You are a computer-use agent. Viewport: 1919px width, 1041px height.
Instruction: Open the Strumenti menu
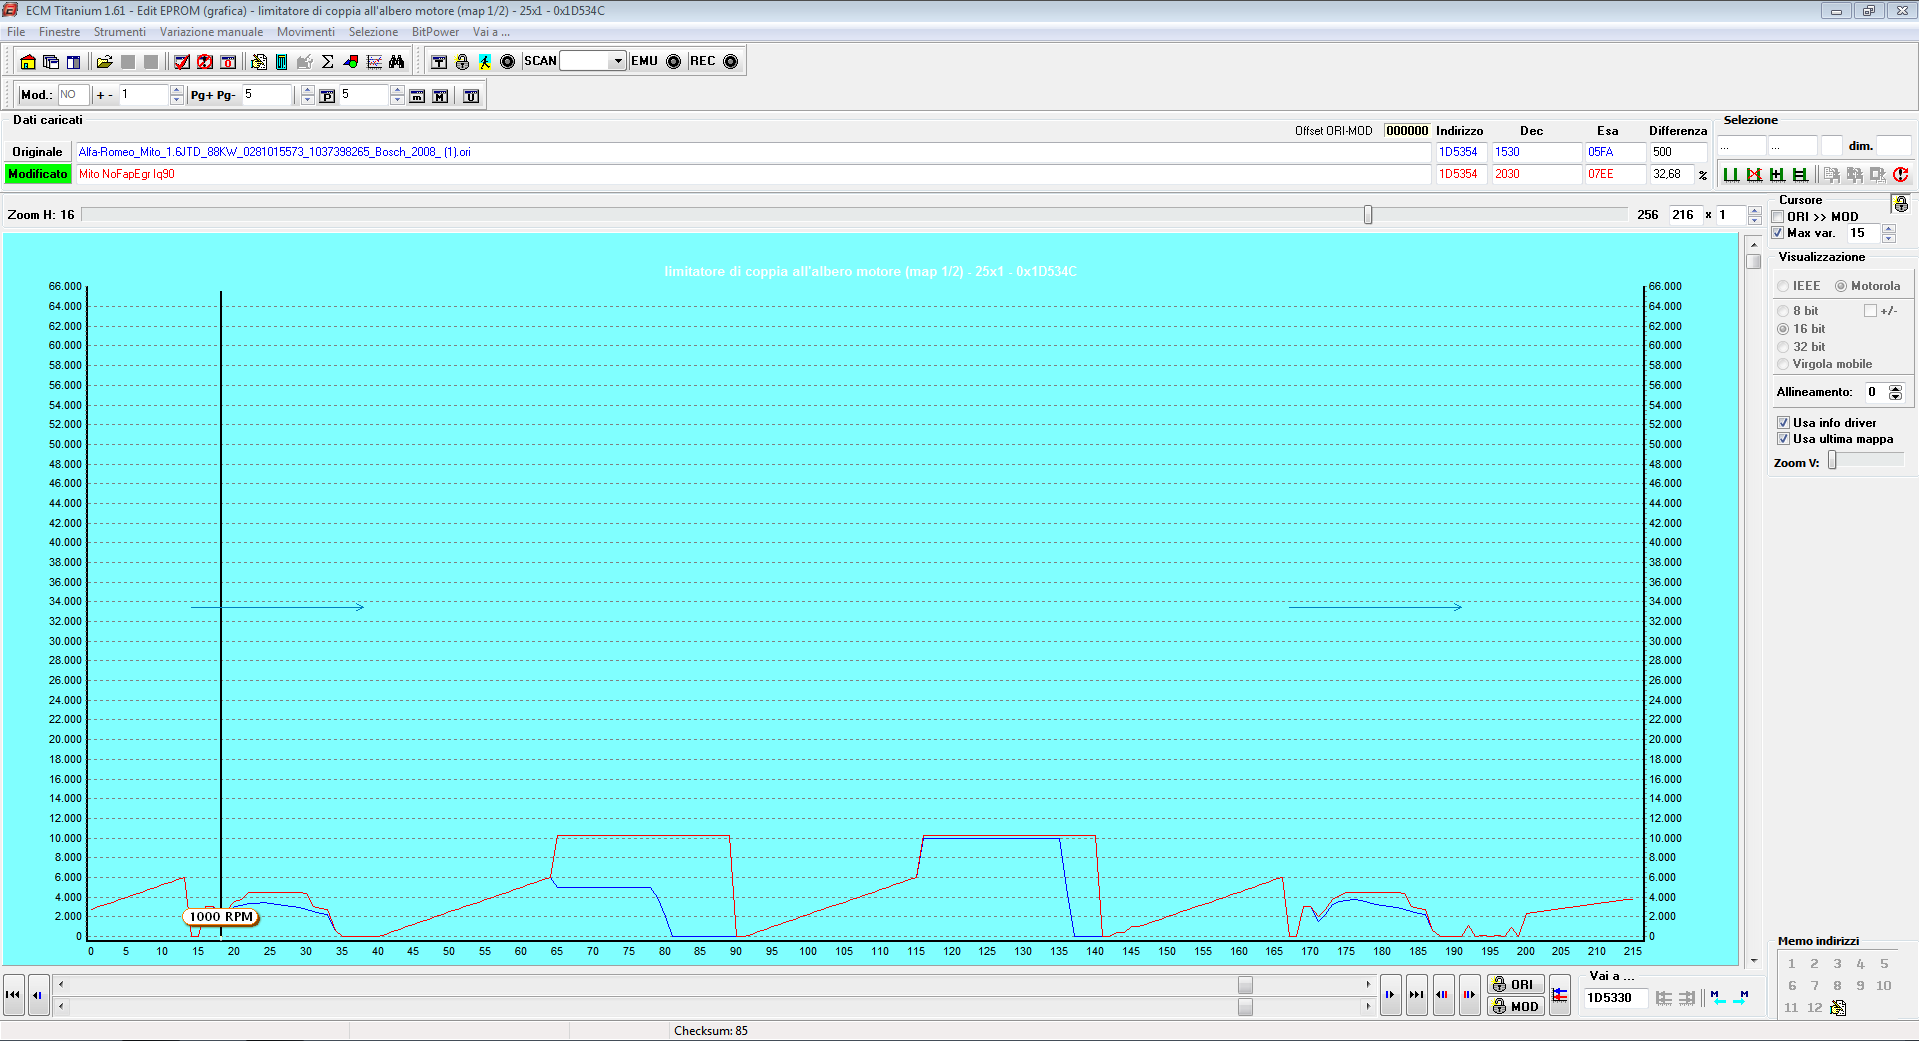tap(119, 32)
